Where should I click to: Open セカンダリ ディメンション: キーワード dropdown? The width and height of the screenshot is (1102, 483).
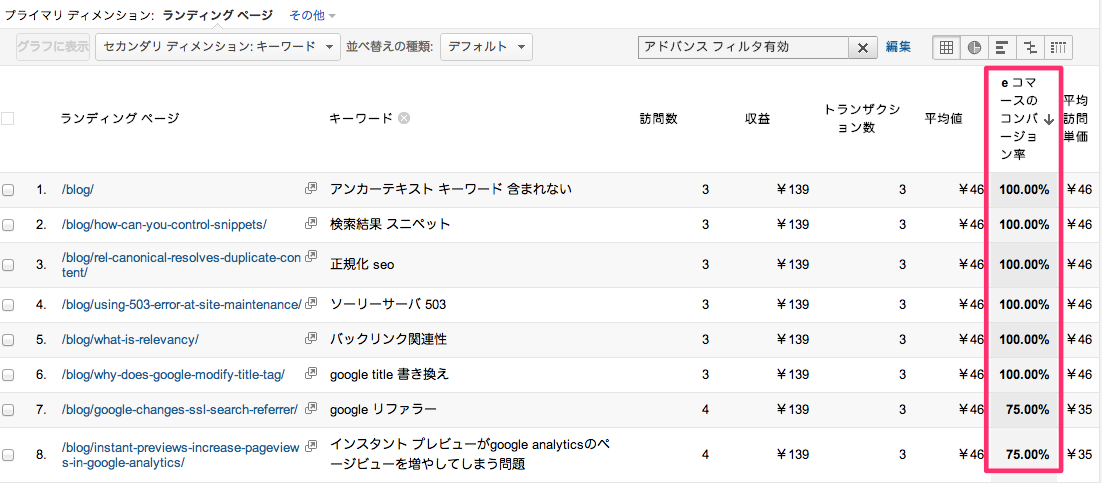tap(218, 47)
